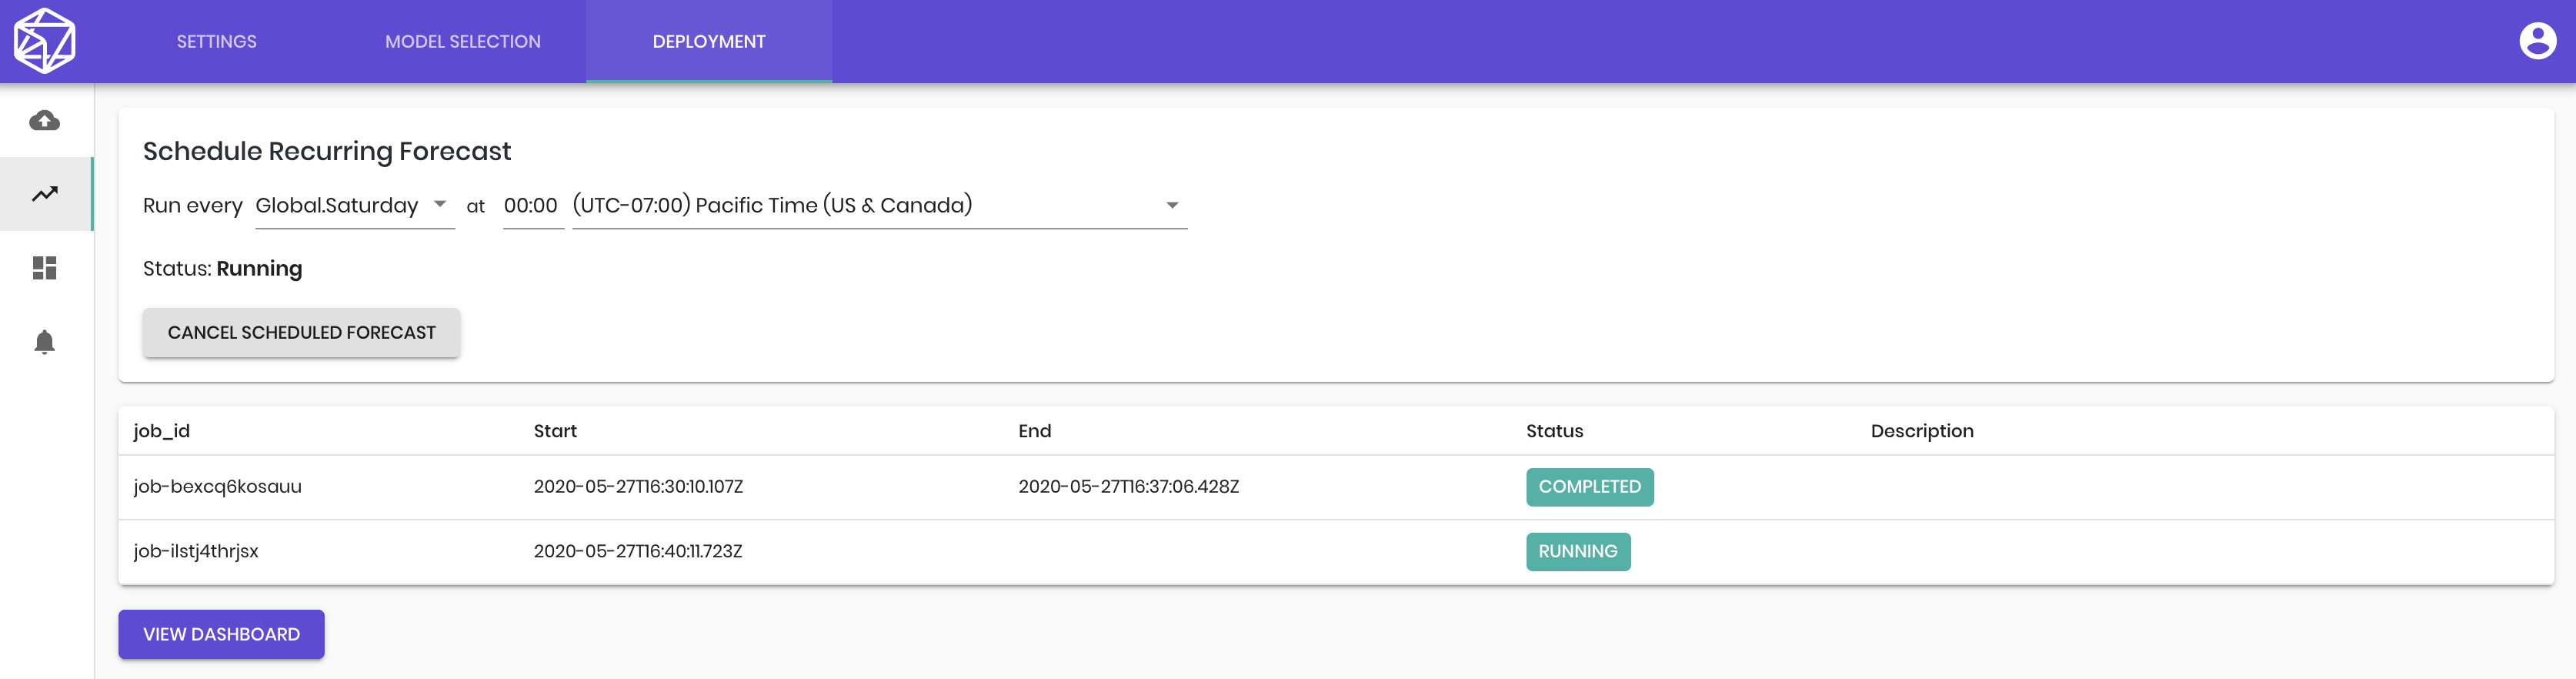Select the Deployment tab
2576x679 pixels.
coord(709,41)
